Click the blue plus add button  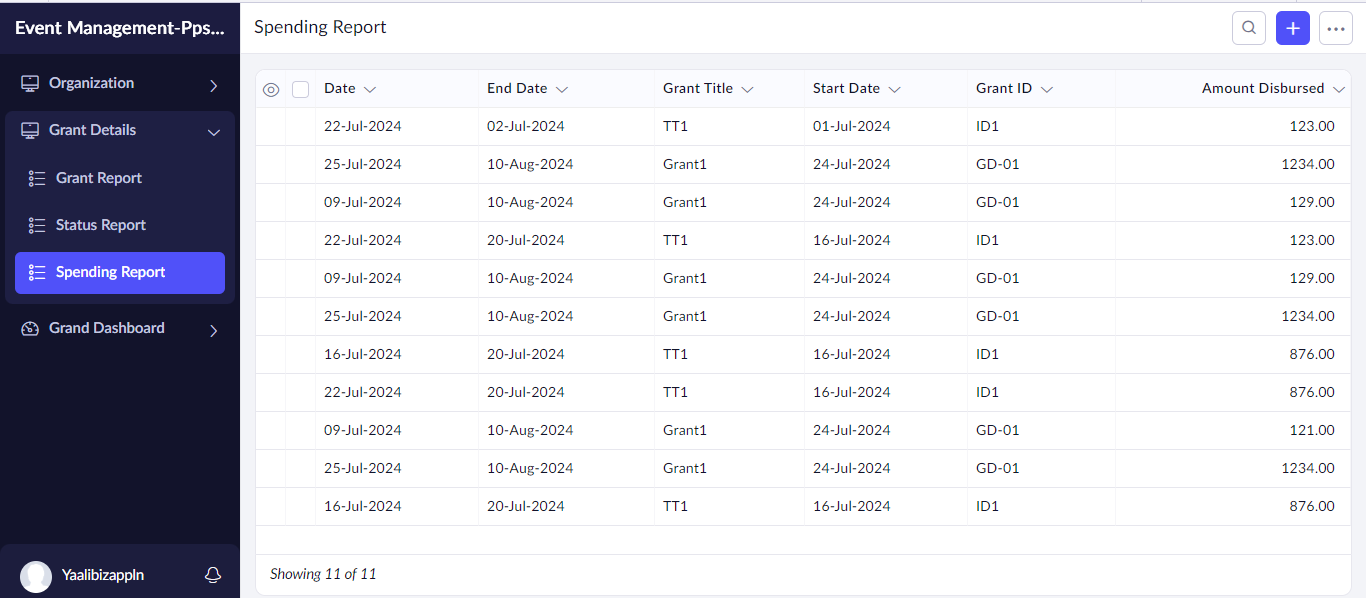pyautogui.click(x=1292, y=28)
